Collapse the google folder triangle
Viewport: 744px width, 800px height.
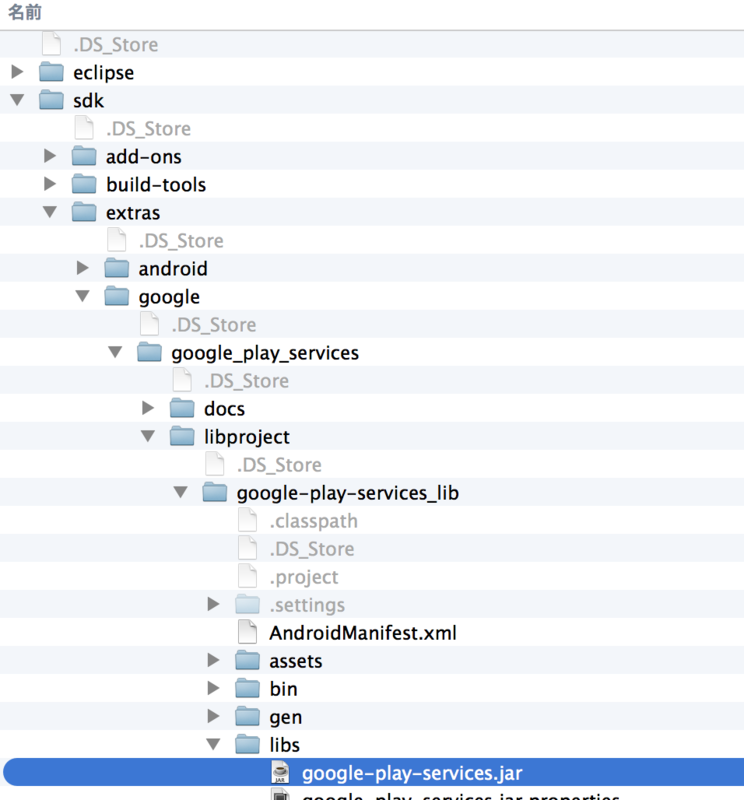[x=83, y=296]
